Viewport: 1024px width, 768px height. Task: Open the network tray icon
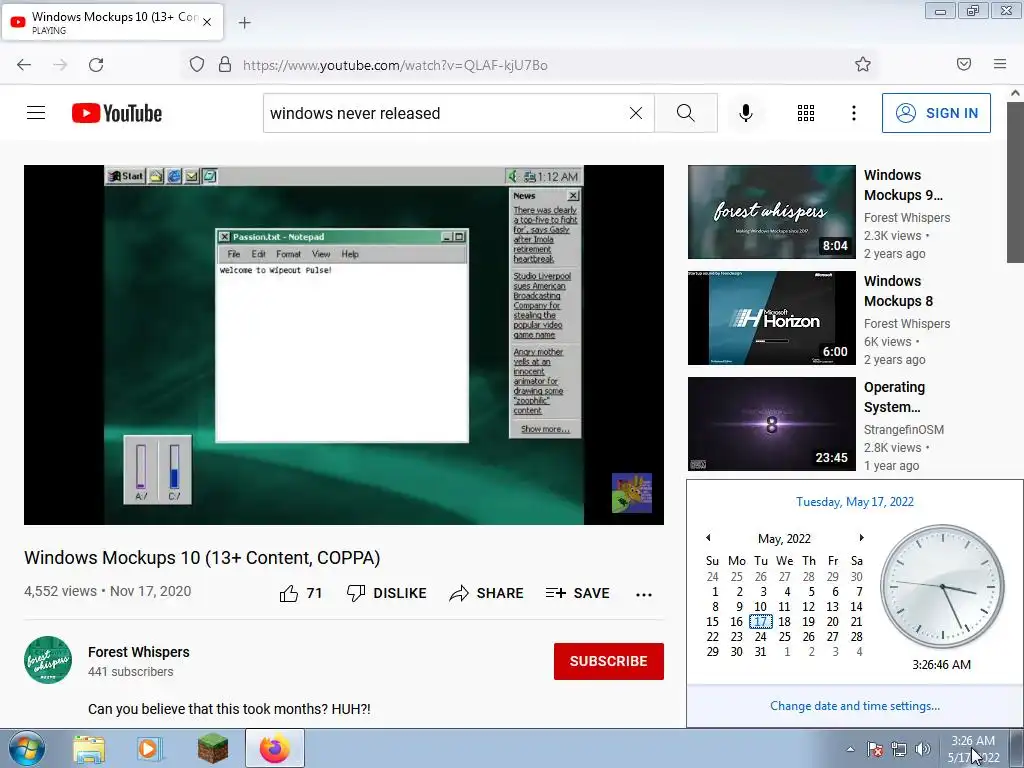click(899, 749)
